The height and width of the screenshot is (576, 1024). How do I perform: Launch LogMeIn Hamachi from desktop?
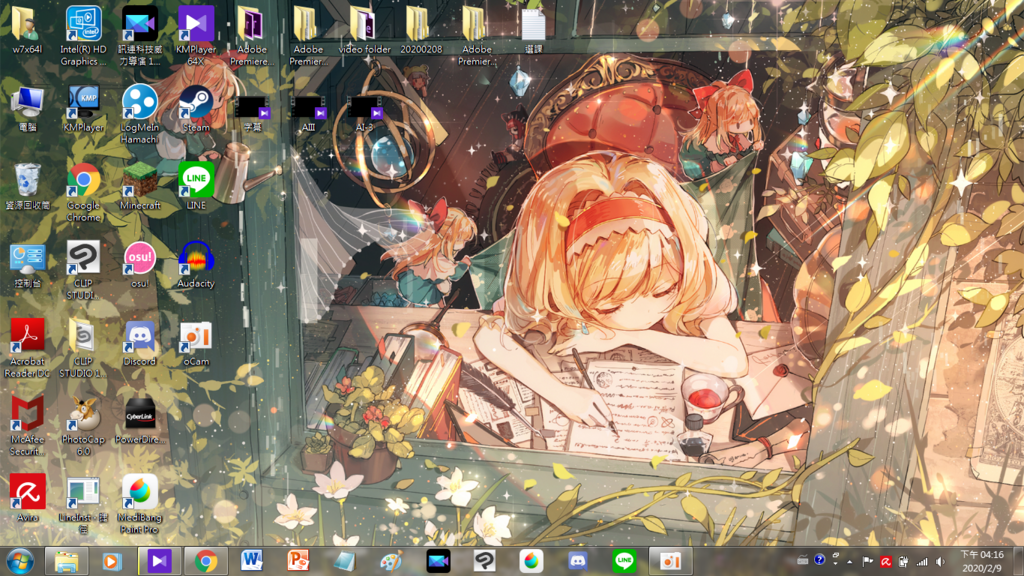pyautogui.click(x=139, y=114)
